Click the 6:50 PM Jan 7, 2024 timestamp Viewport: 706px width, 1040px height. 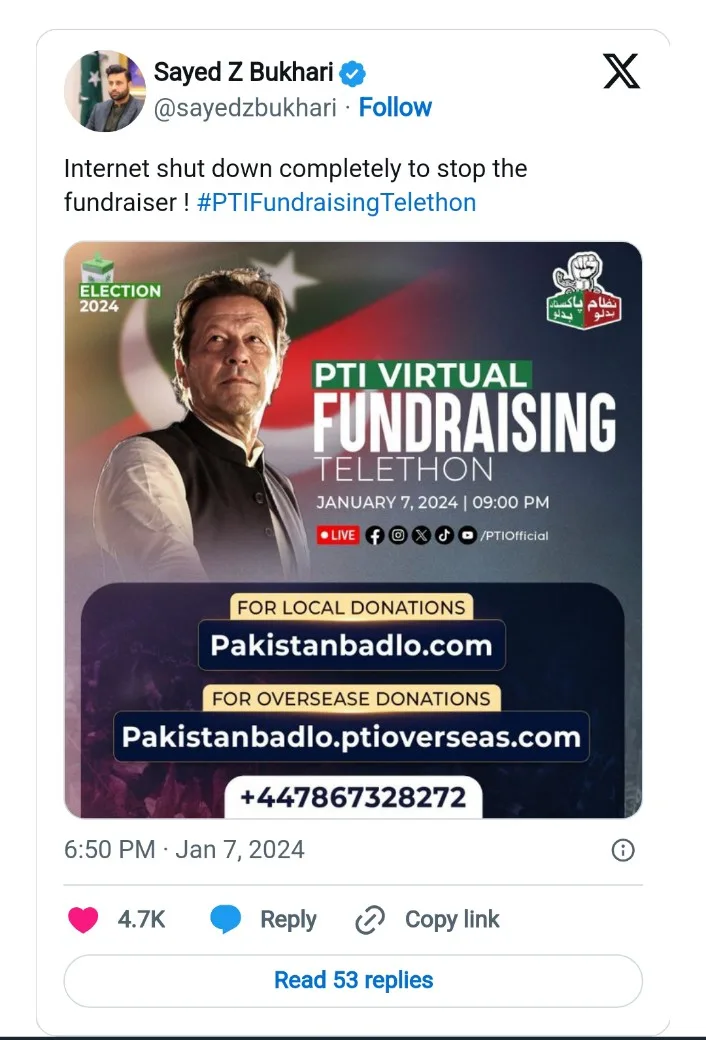[184, 850]
